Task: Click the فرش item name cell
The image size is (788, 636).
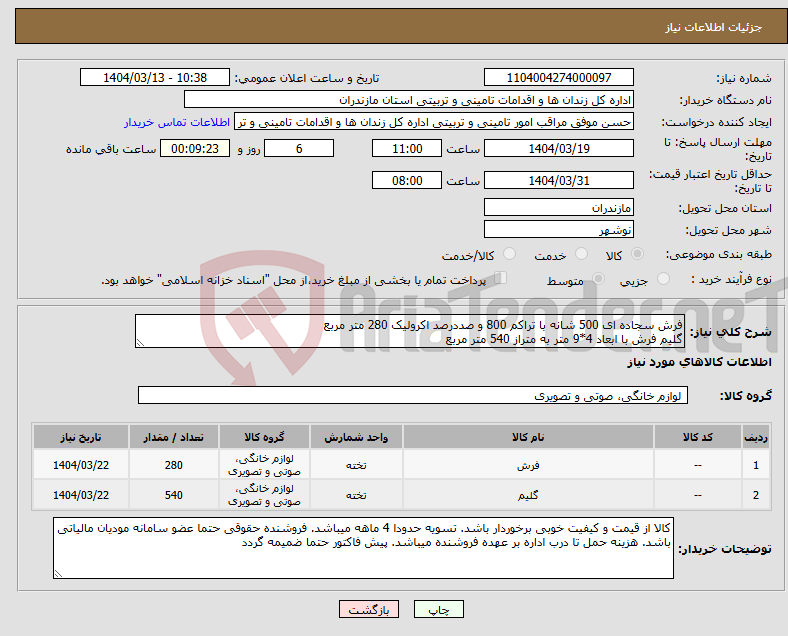Action: tap(528, 465)
